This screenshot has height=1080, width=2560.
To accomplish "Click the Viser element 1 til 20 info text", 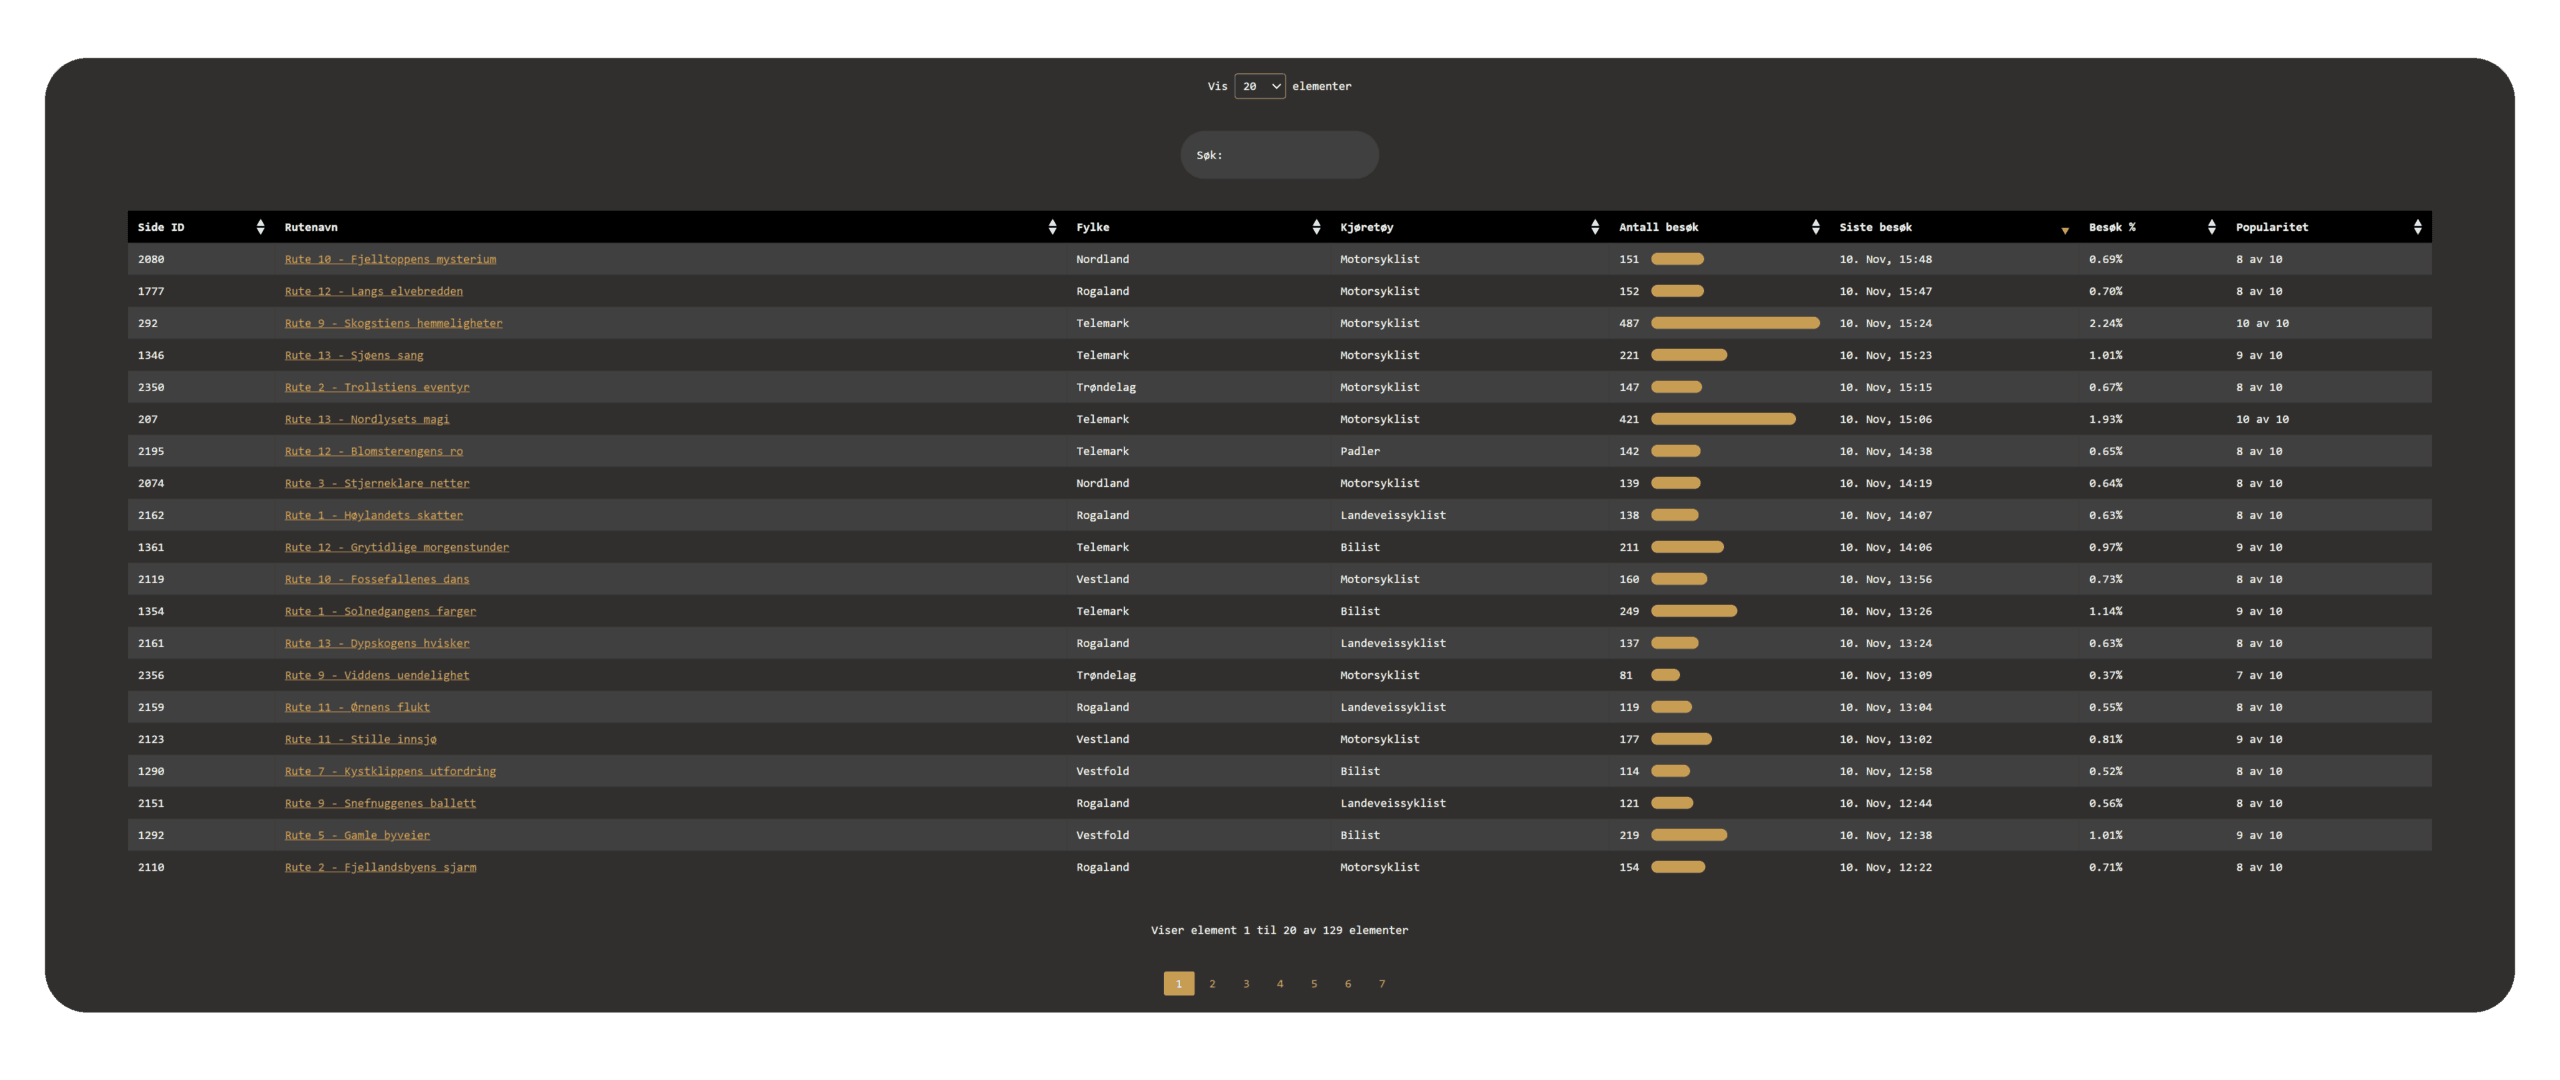I will (x=1279, y=930).
